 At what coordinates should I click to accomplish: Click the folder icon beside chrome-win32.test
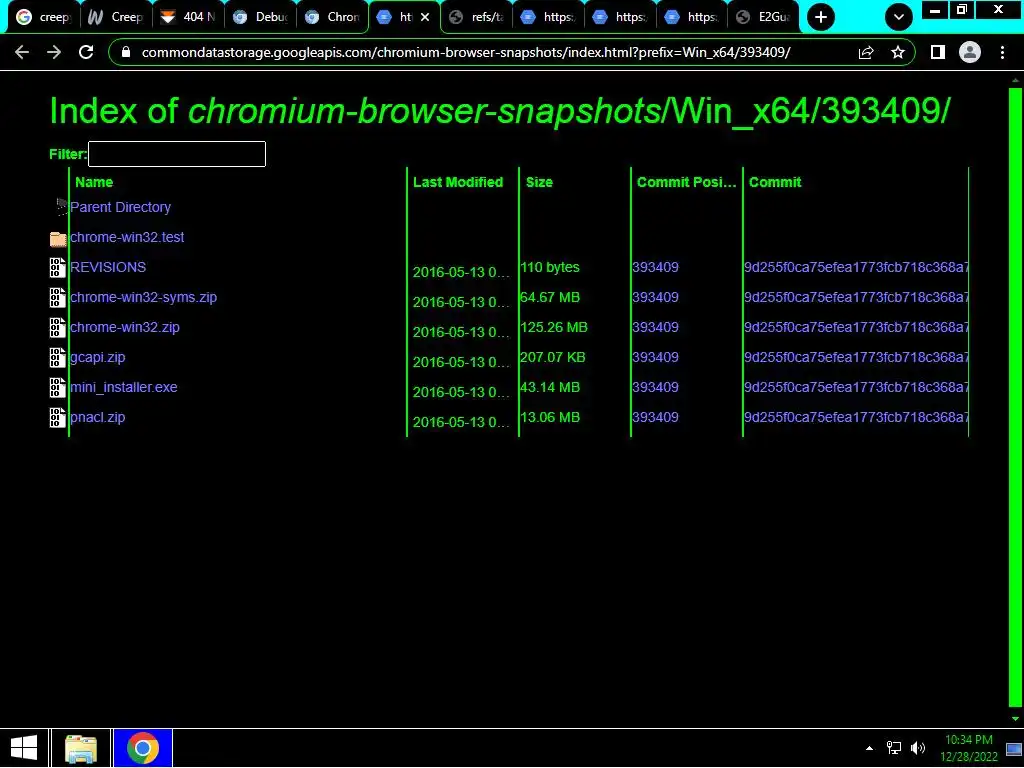click(58, 238)
